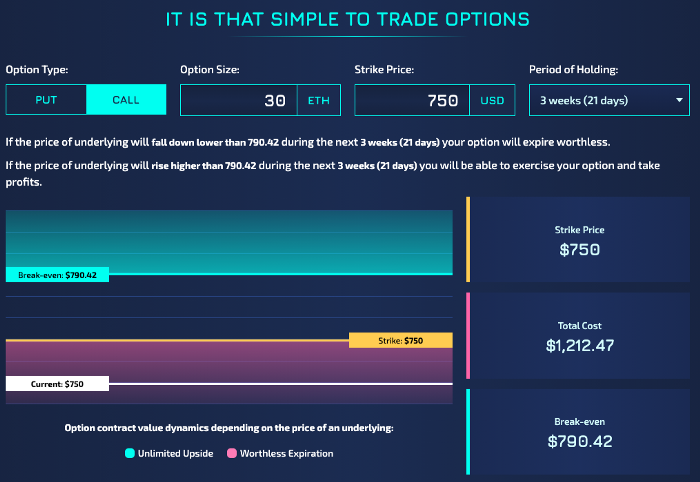The width and height of the screenshot is (700, 482).
Task: Select the PUT option type
Action: [46, 100]
